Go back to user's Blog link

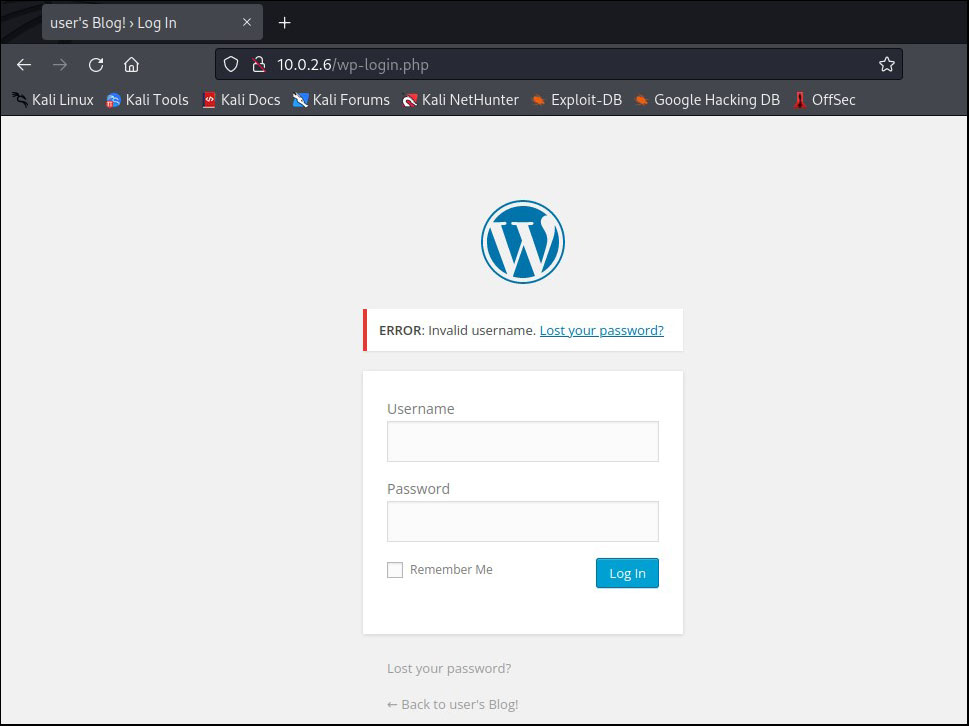(453, 704)
